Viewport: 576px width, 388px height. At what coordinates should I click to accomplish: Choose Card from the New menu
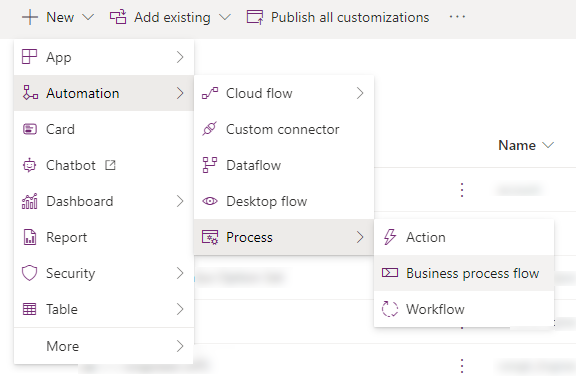(x=104, y=129)
